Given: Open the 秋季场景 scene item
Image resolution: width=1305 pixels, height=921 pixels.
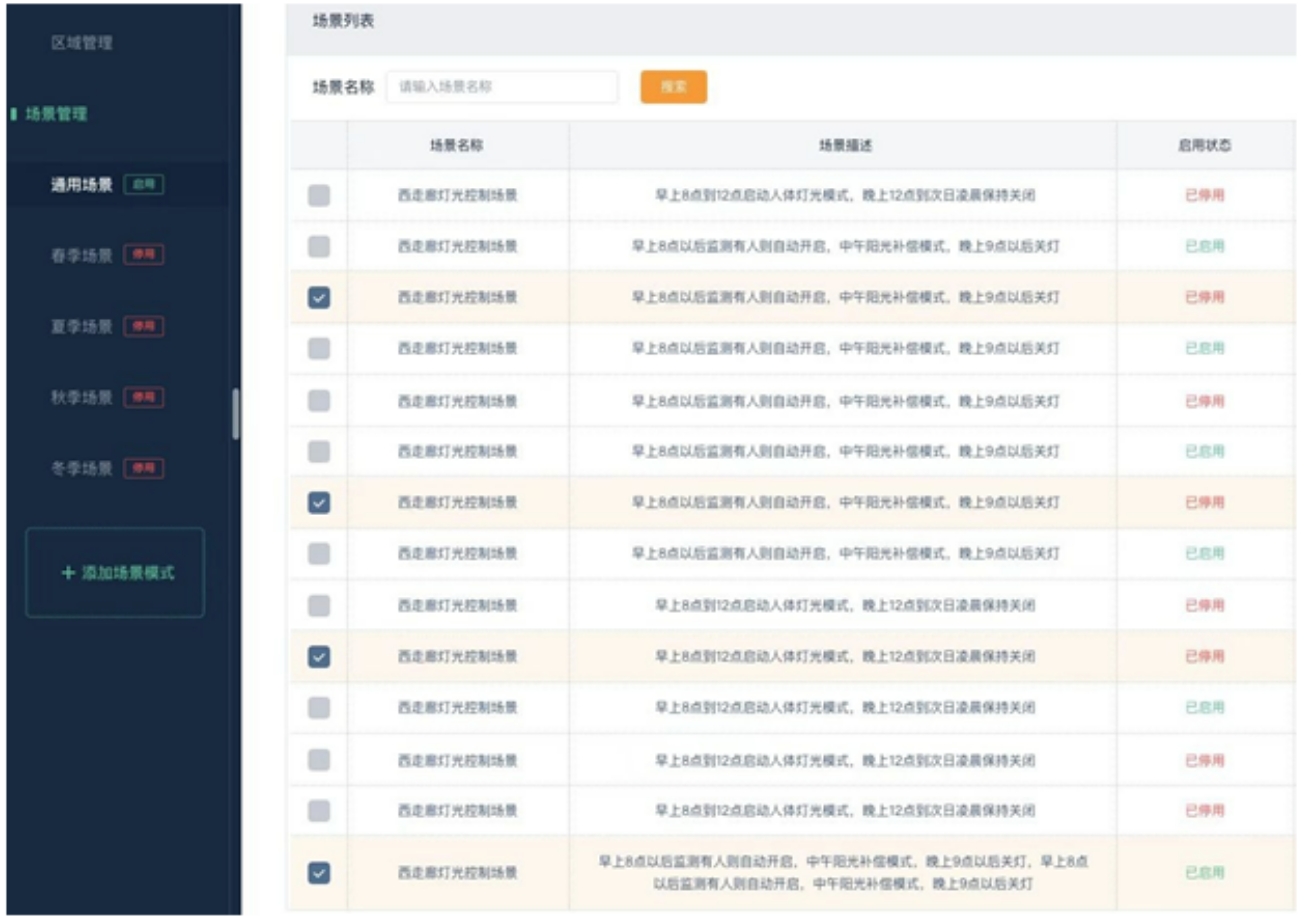Looking at the screenshot, I should (x=82, y=397).
